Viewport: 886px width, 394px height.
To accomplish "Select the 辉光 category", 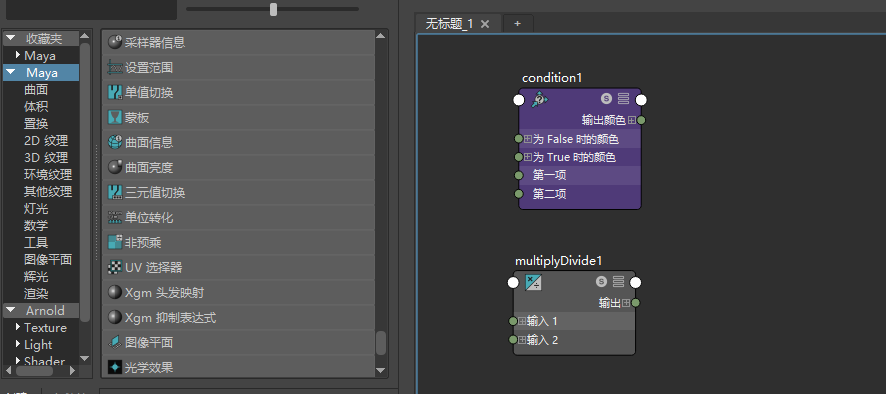I will (36, 277).
